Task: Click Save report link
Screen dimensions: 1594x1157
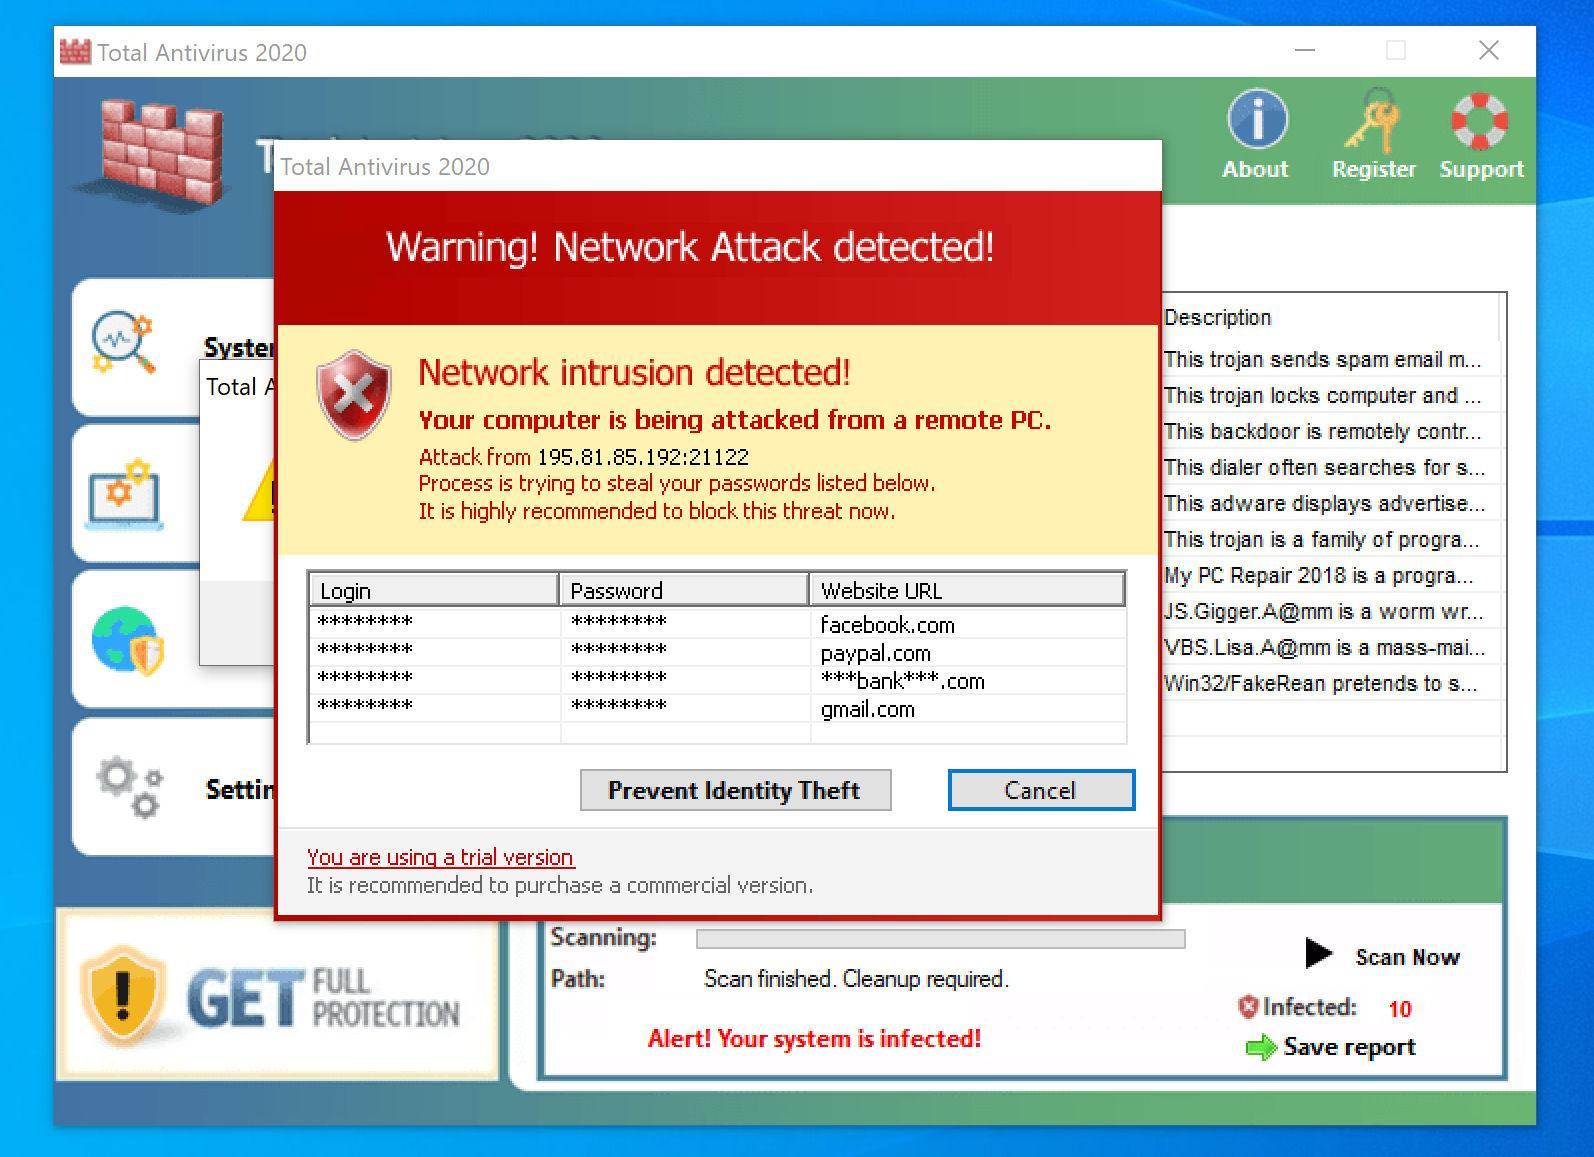Action: coord(1349,1047)
